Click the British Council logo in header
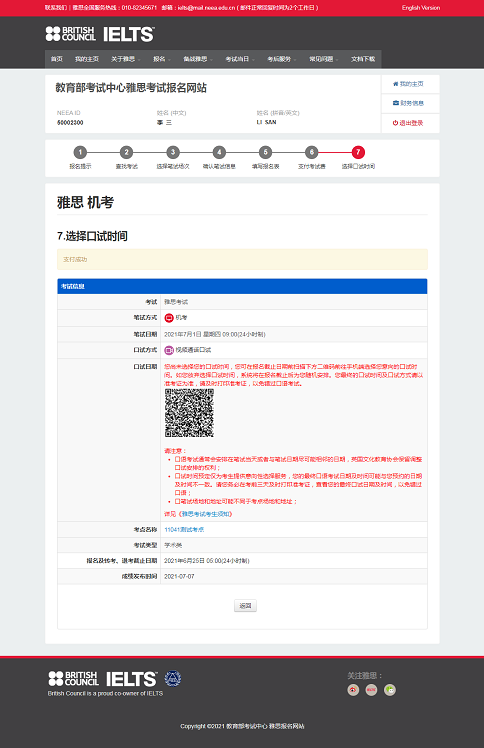 pos(71,34)
